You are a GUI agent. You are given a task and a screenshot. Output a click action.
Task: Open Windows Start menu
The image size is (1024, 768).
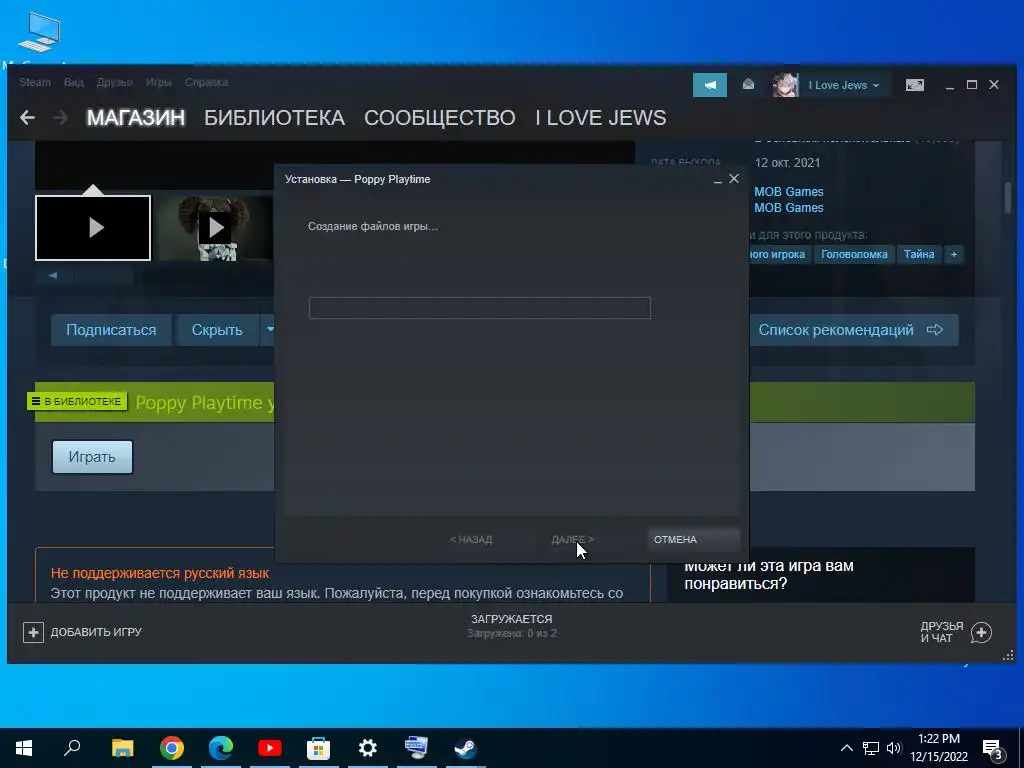click(x=24, y=748)
